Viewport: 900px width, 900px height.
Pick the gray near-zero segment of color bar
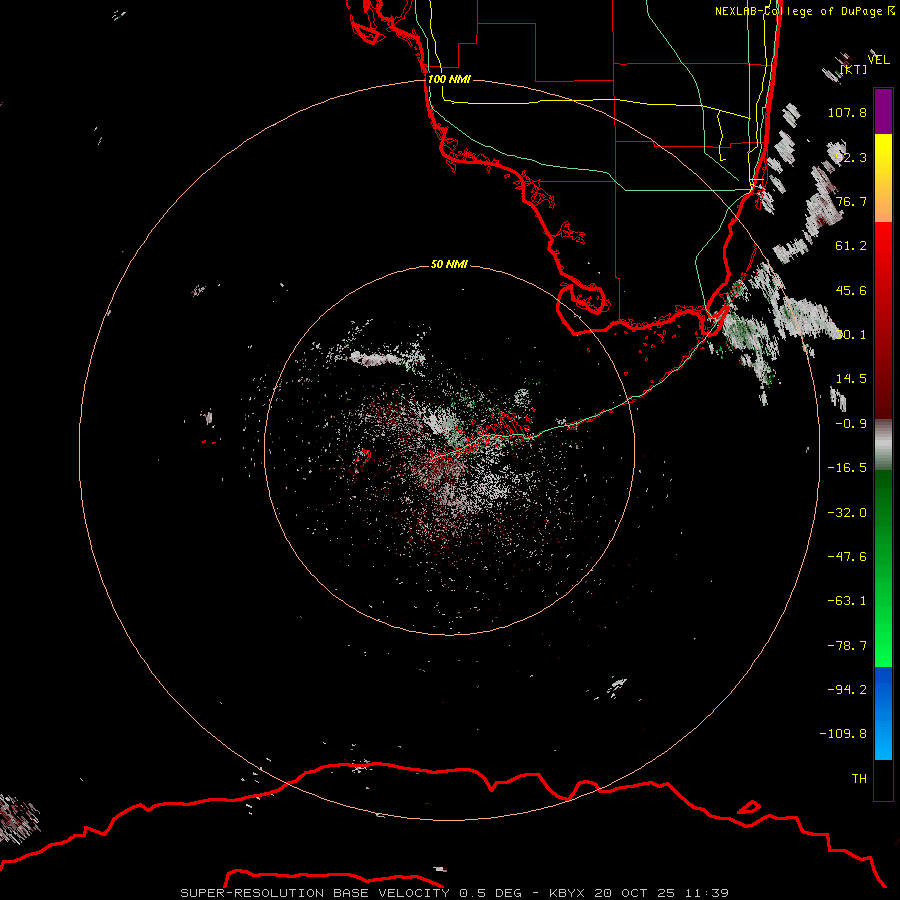(x=883, y=445)
